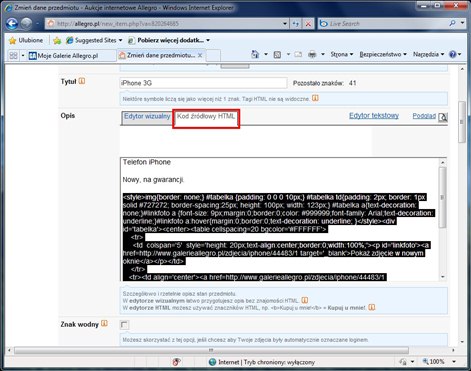The width and height of the screenshot is (471, 371).
Task: Click the Home page icon
Action: point(255,54)
